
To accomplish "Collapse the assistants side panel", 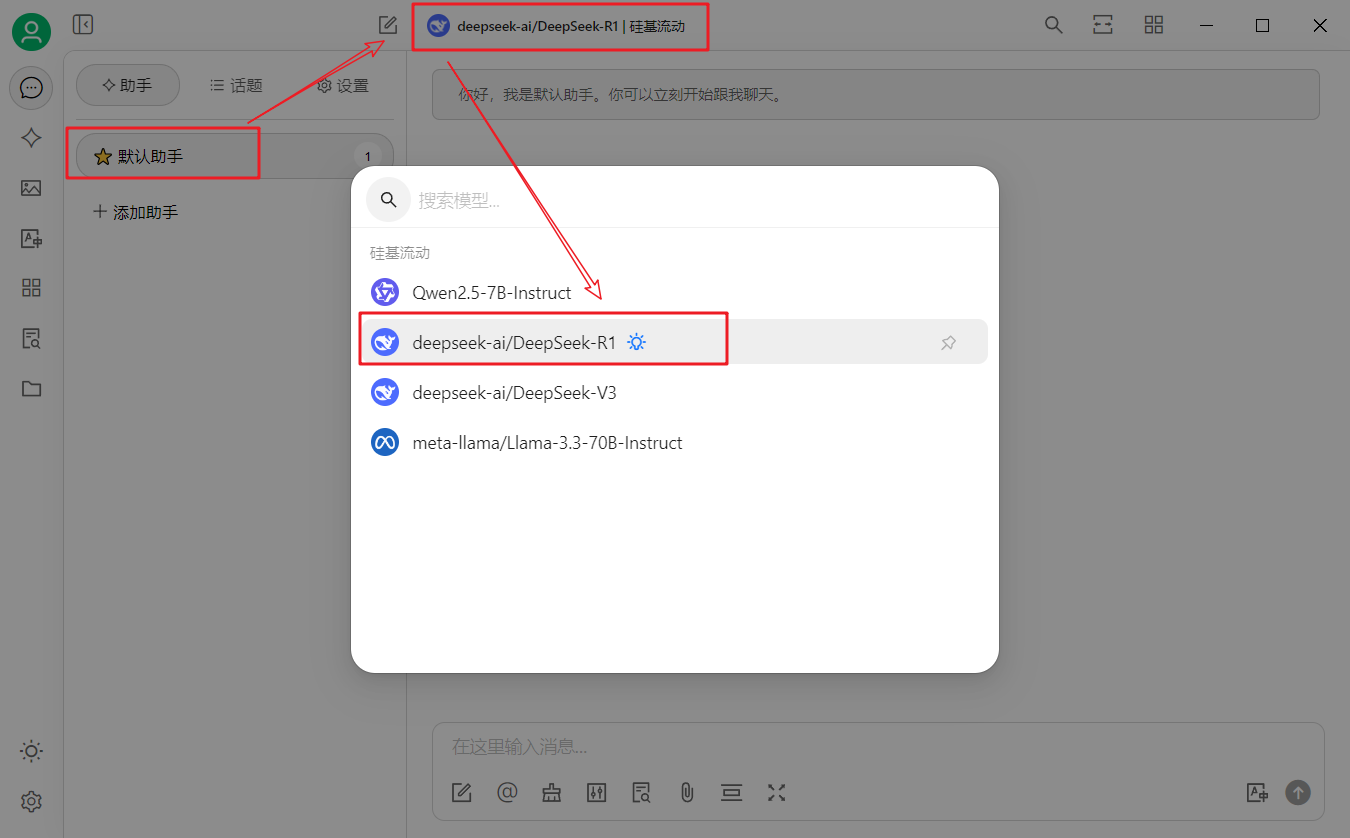I will coord(83,25).
